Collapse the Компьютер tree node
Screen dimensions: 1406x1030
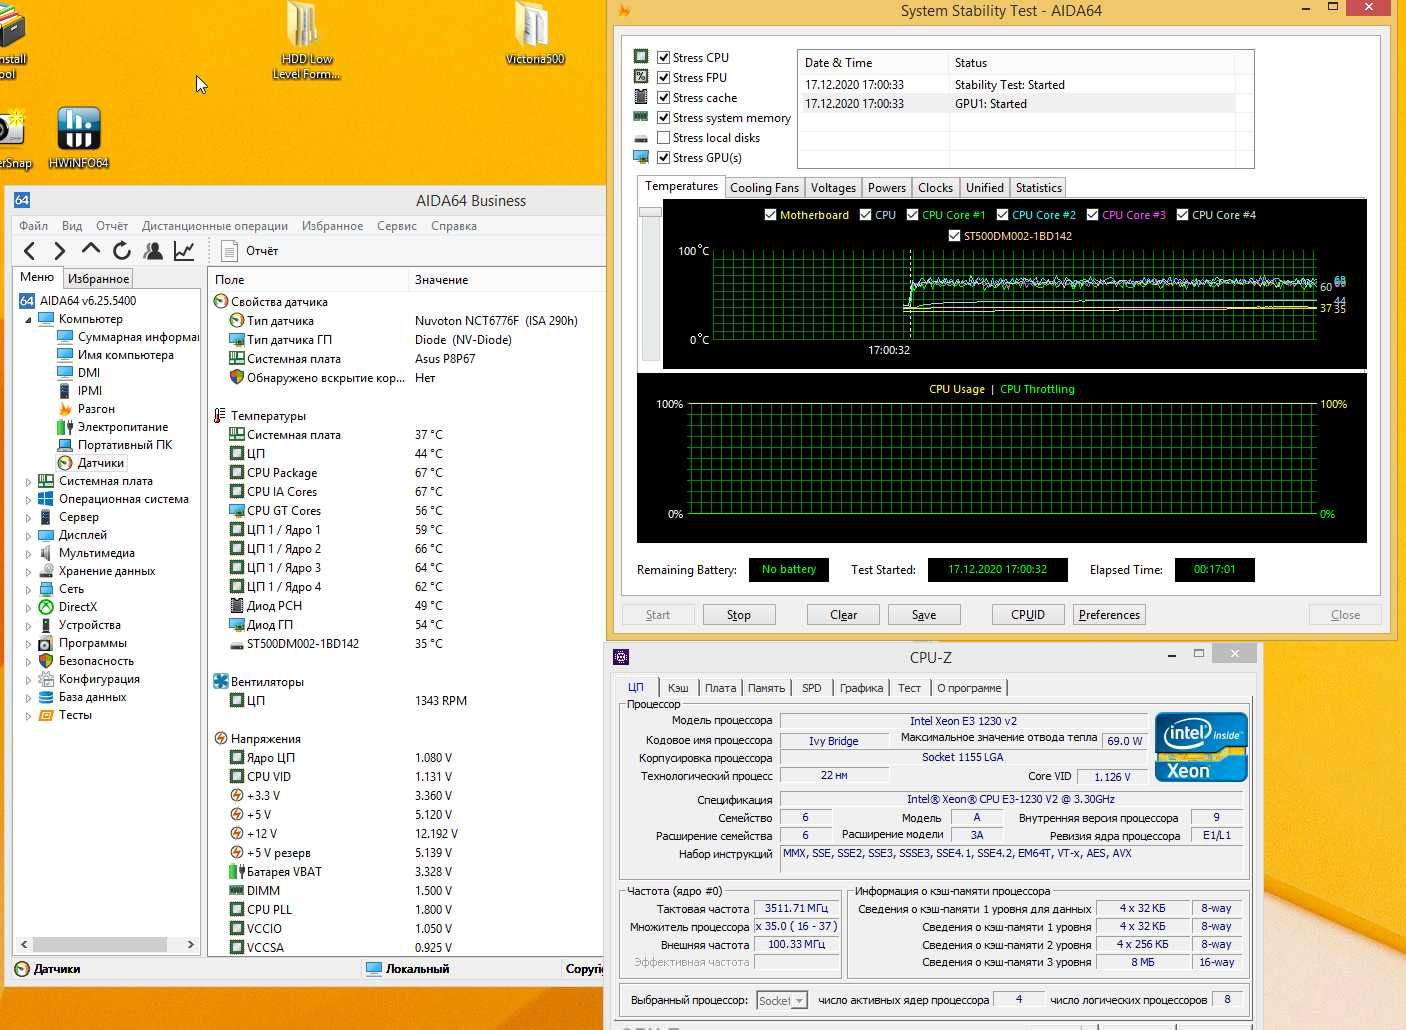[x=28, y=320]
